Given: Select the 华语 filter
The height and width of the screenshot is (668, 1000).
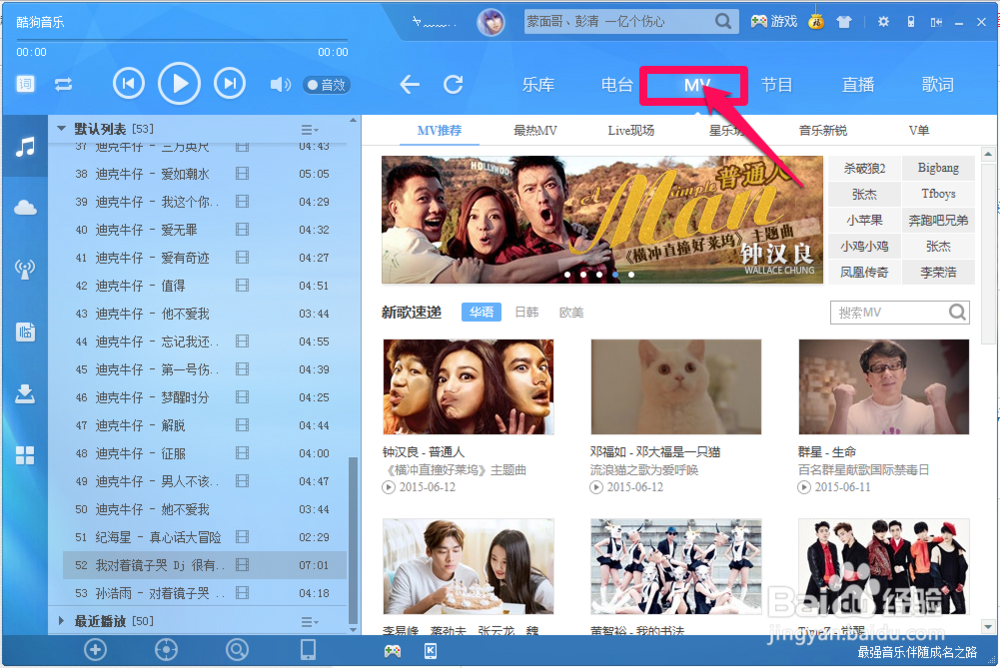Looking at the screenshot, I should pyautogui.click(x=481, y=312).
